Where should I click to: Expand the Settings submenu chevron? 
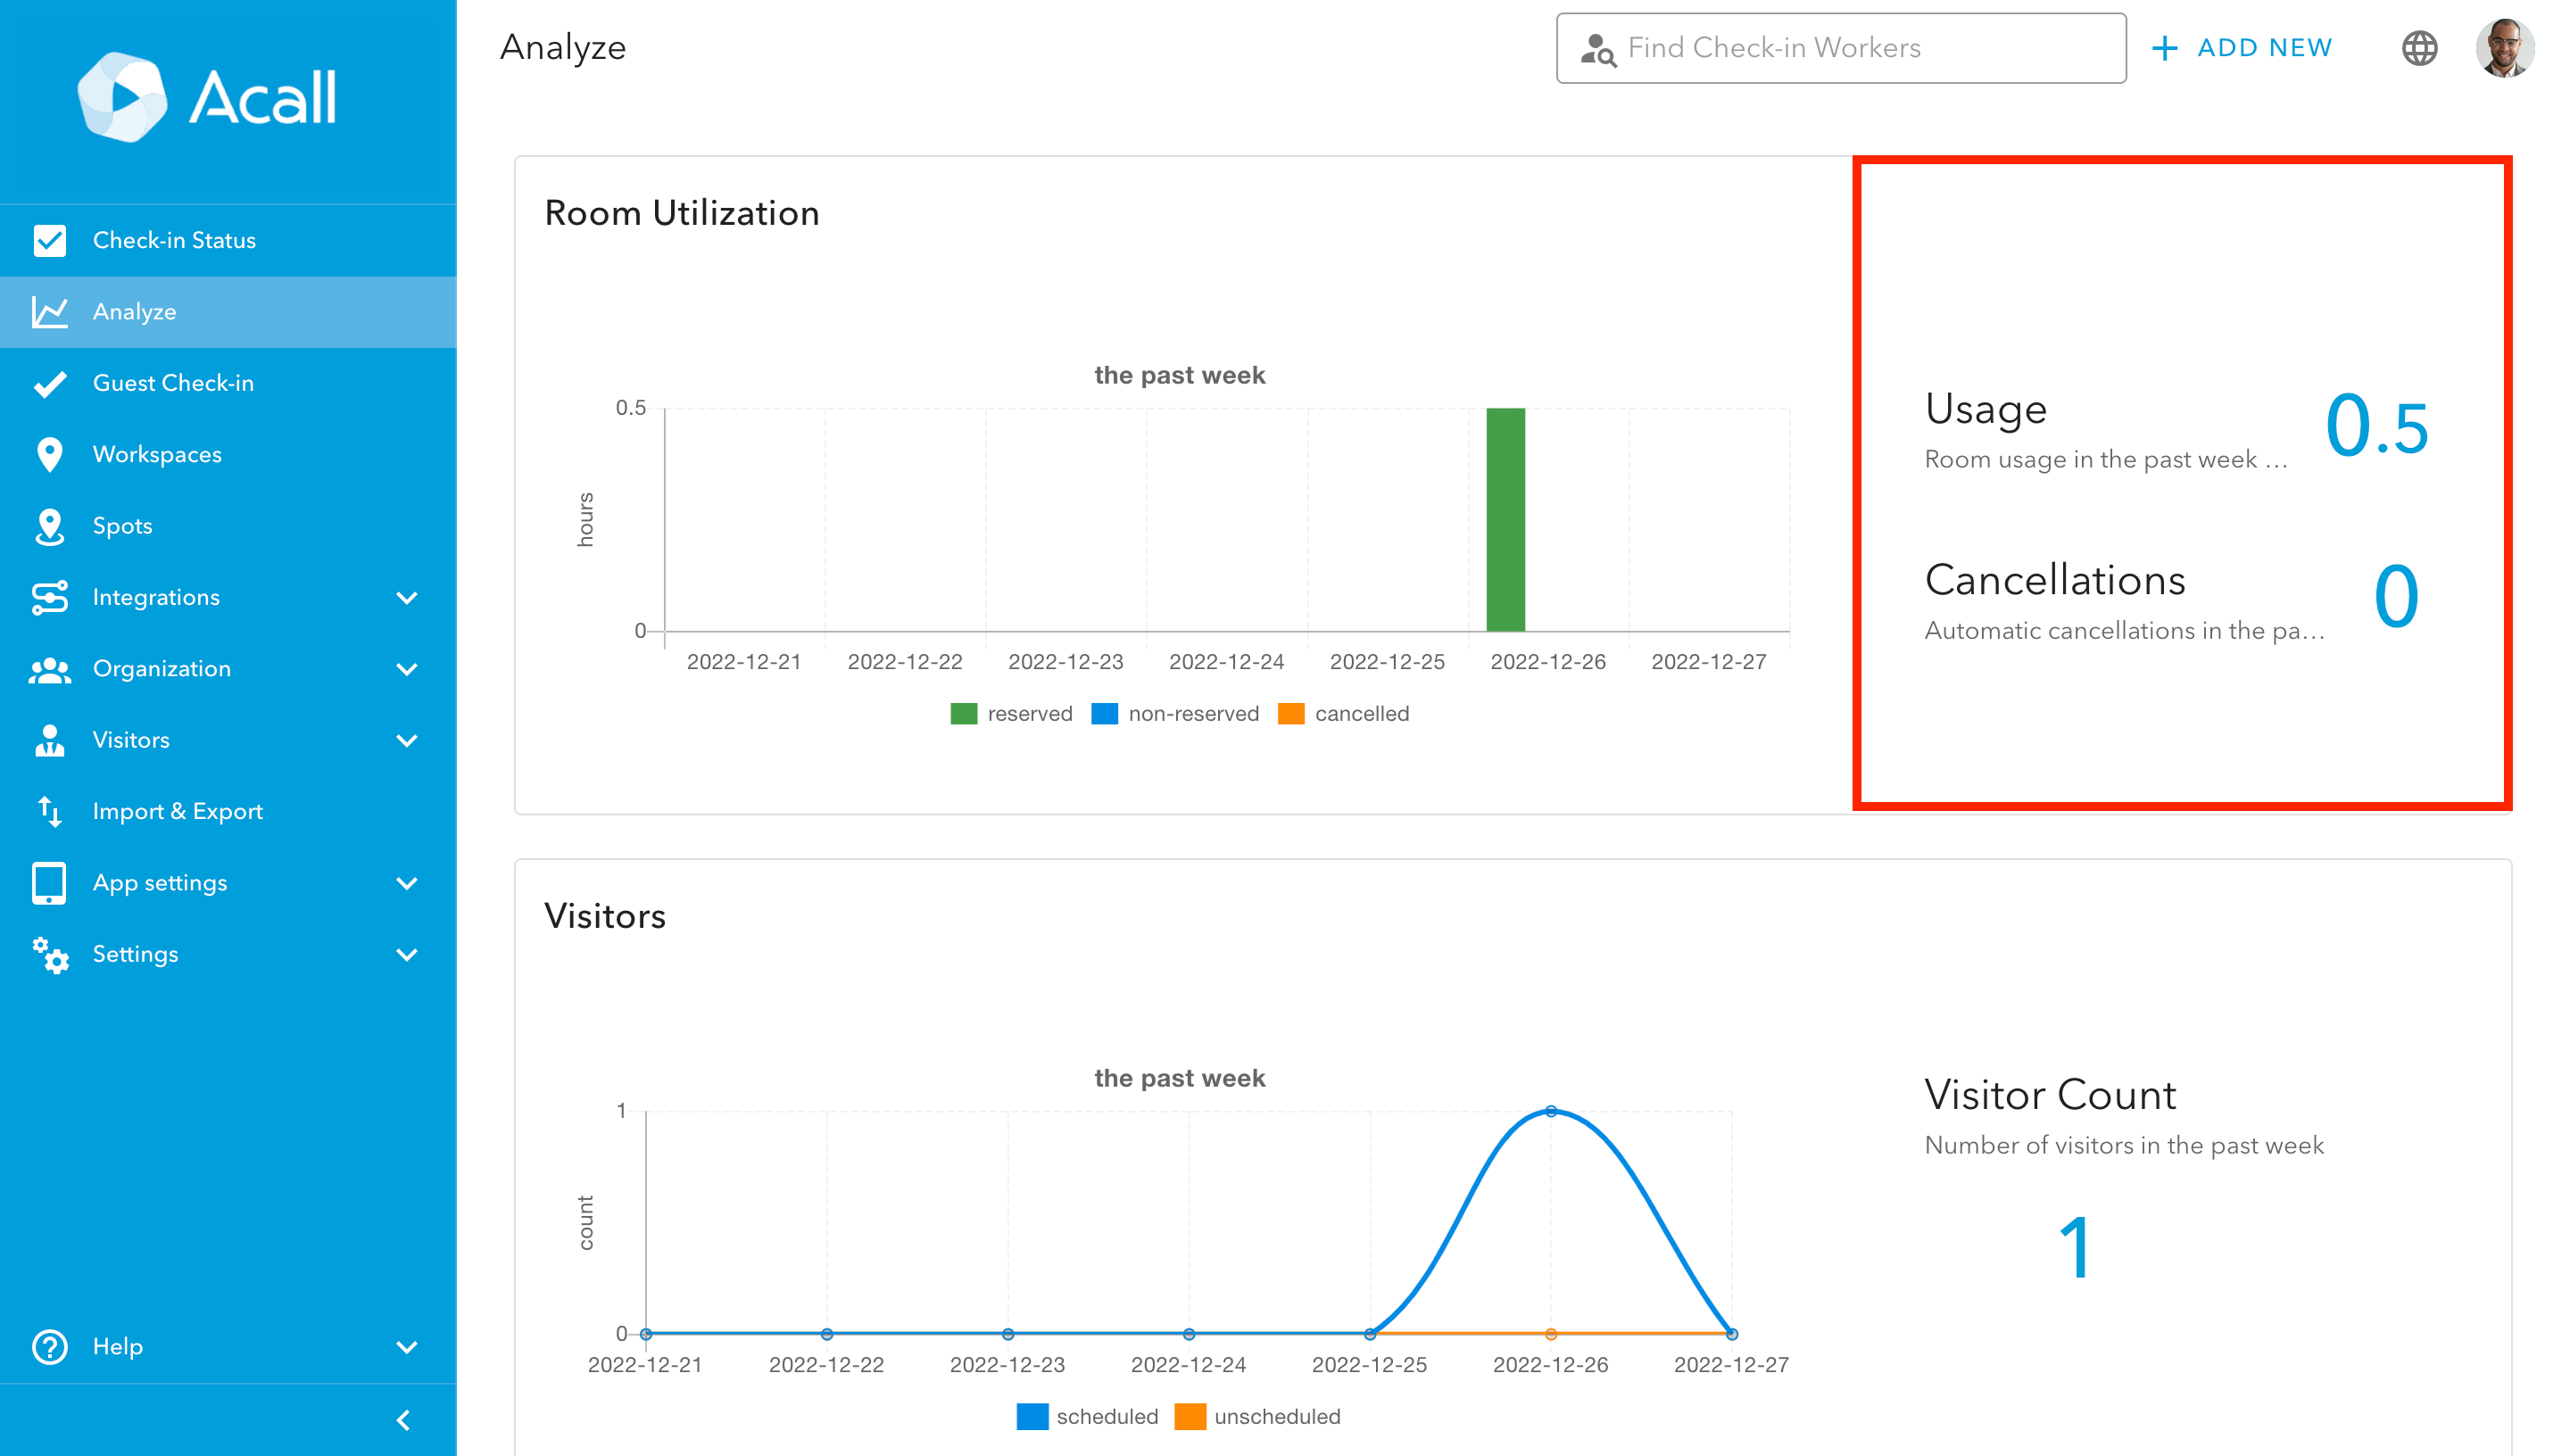[406, 954]
